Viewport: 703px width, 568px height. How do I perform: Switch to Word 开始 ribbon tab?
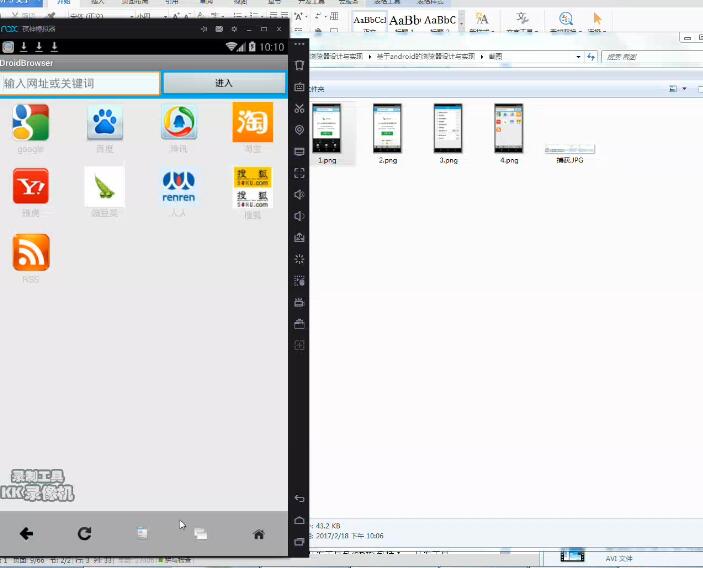[64, 3]
